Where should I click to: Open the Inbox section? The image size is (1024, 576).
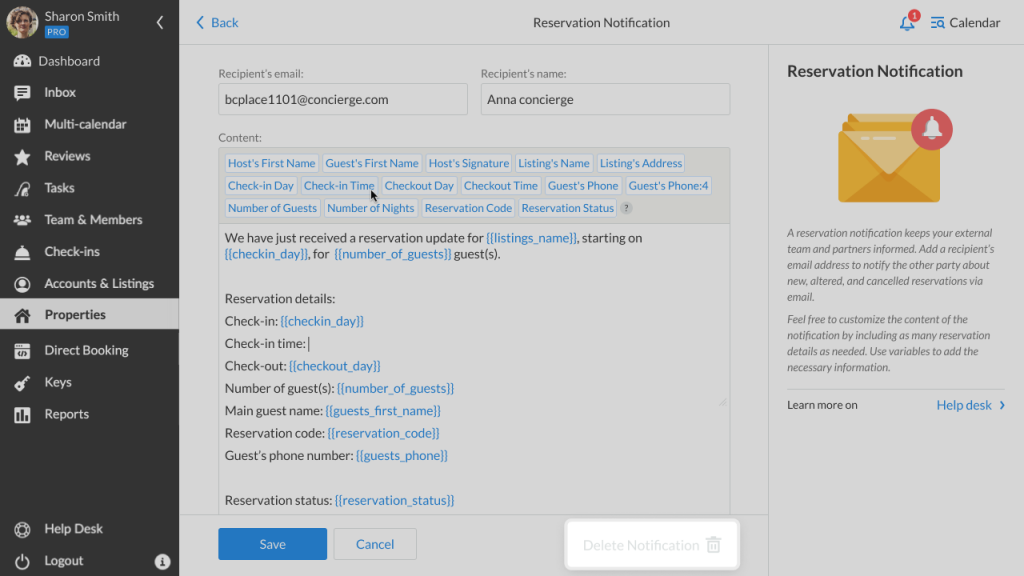click(x=60, y=92)
